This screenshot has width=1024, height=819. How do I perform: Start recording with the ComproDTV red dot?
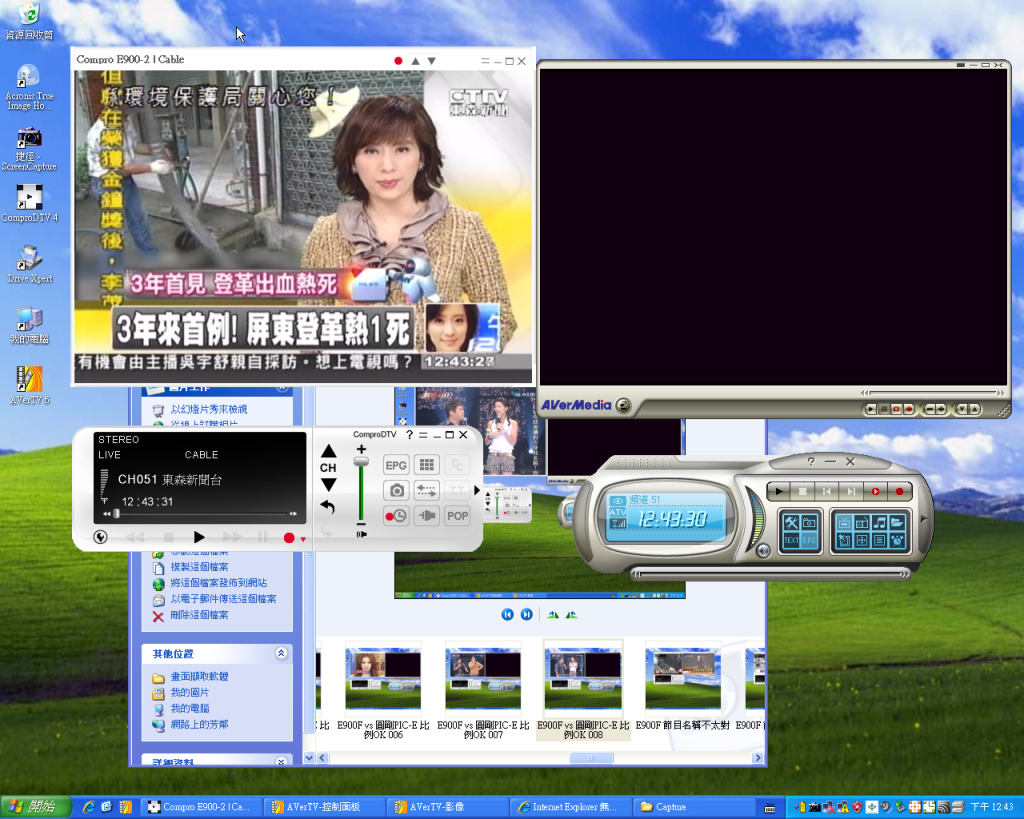[289, 538]
